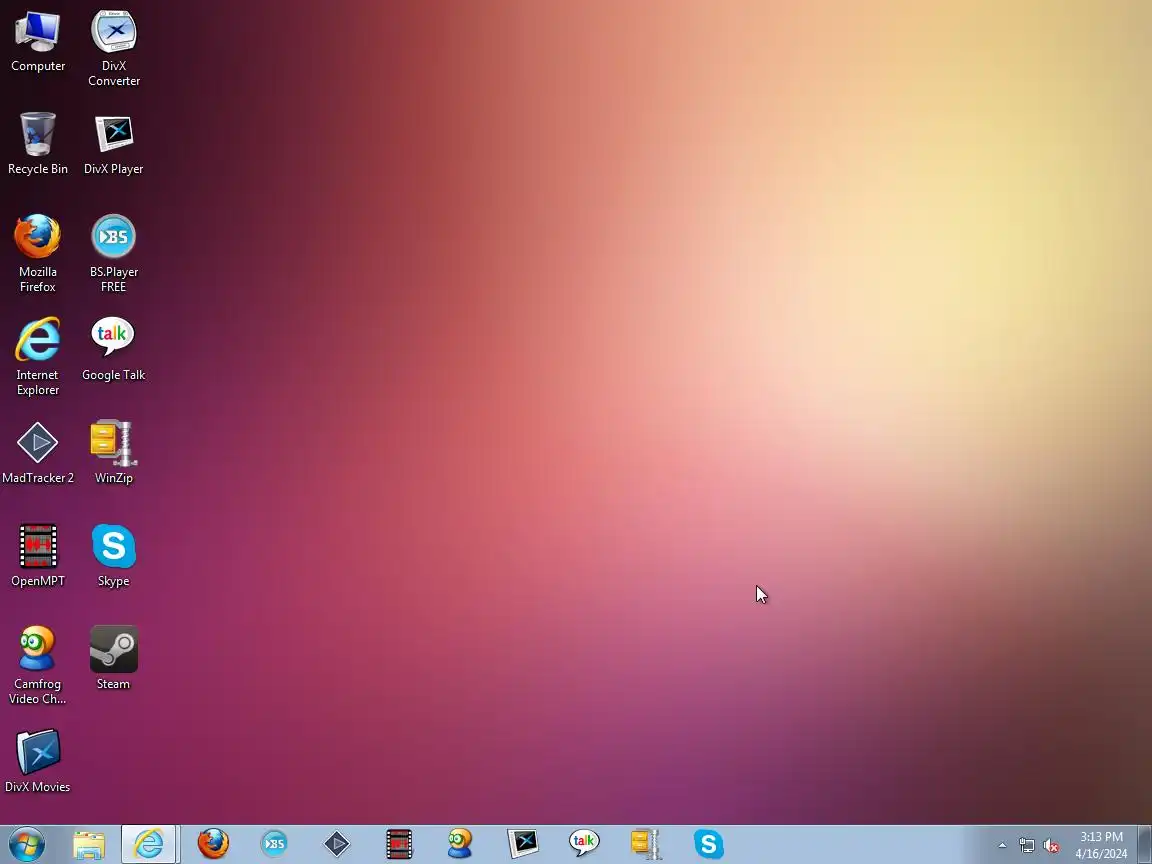Open Windows Explorer from the taskbar
The height and width of the screenshot is (864, 1152).
89,844
